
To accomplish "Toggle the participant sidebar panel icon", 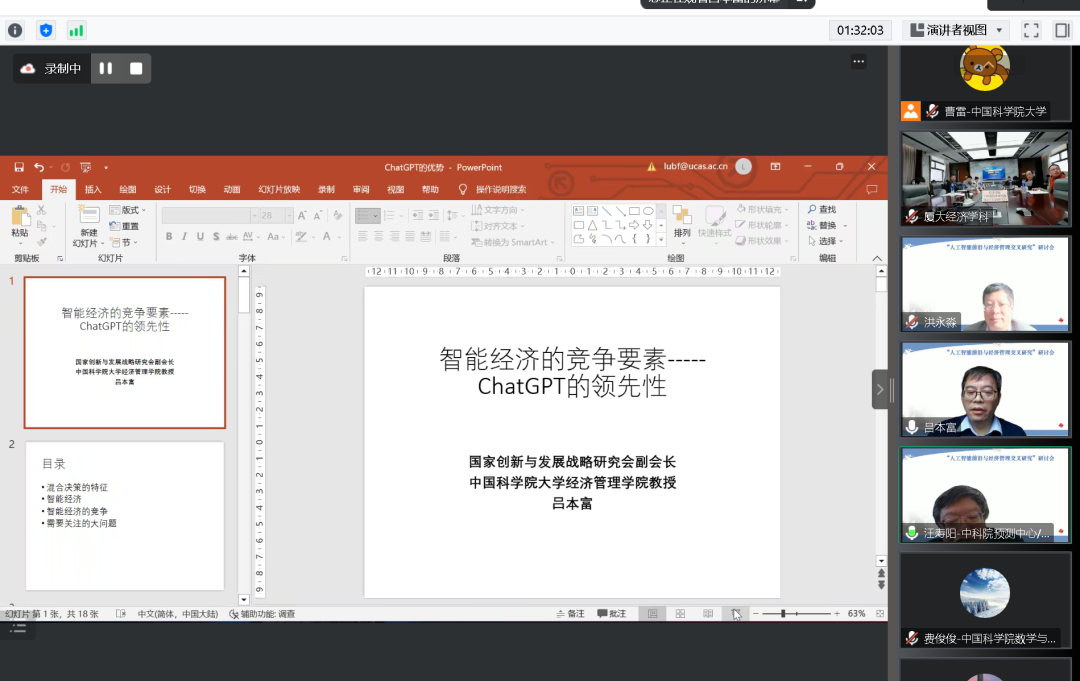I will 1062,30.
